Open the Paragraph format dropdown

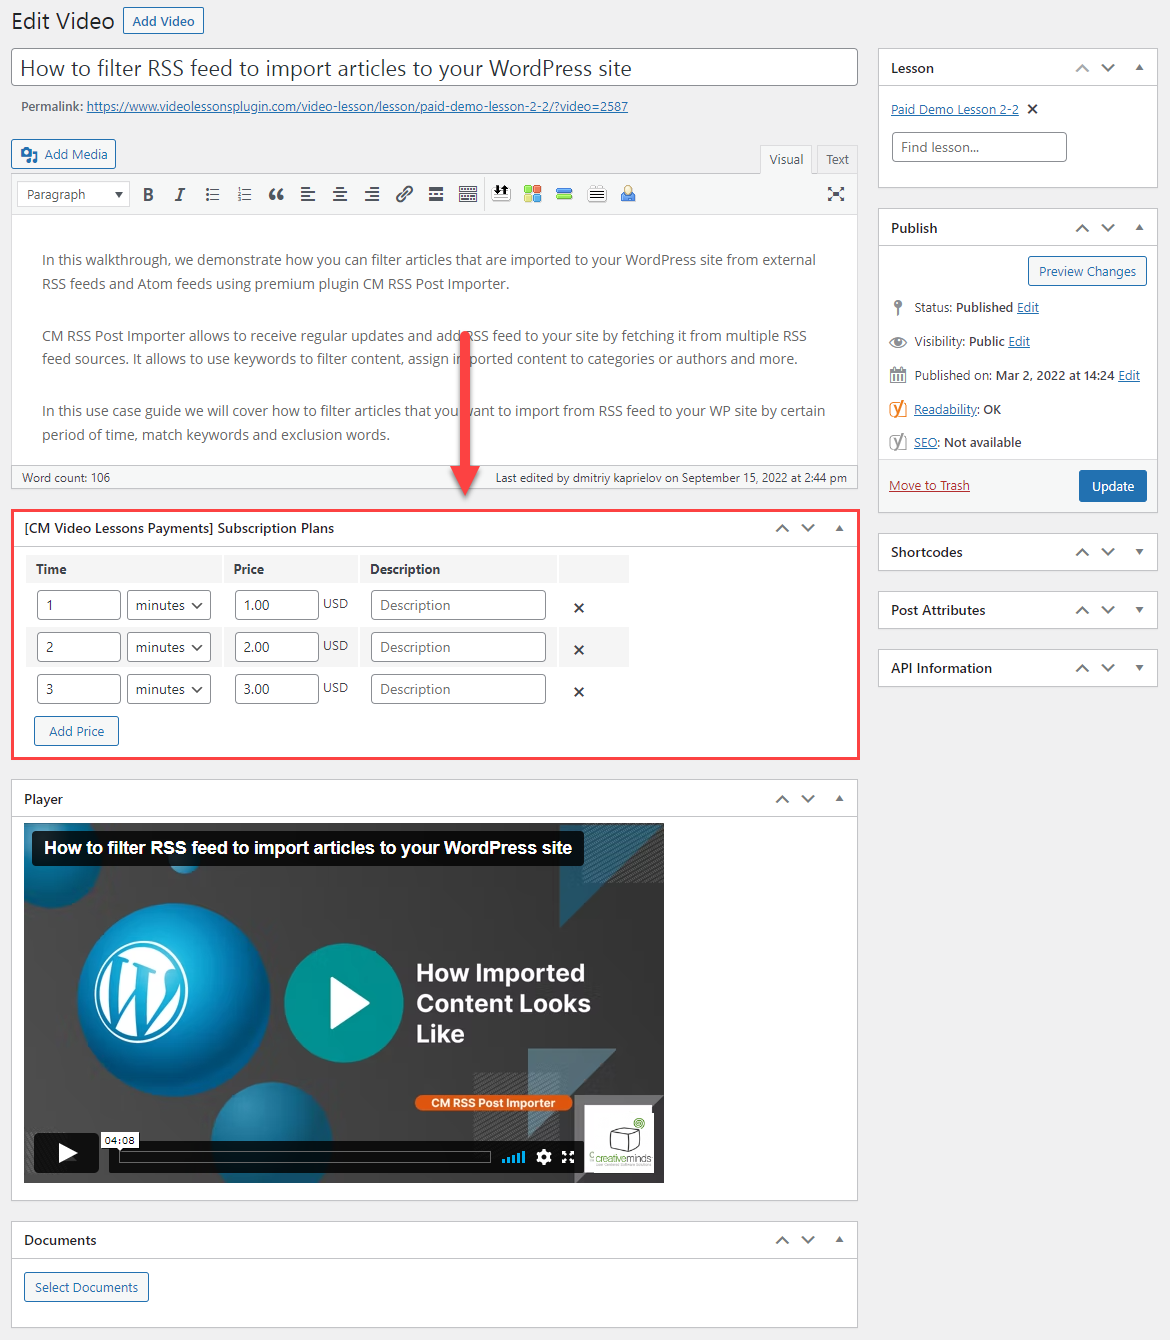pos(74,194)
